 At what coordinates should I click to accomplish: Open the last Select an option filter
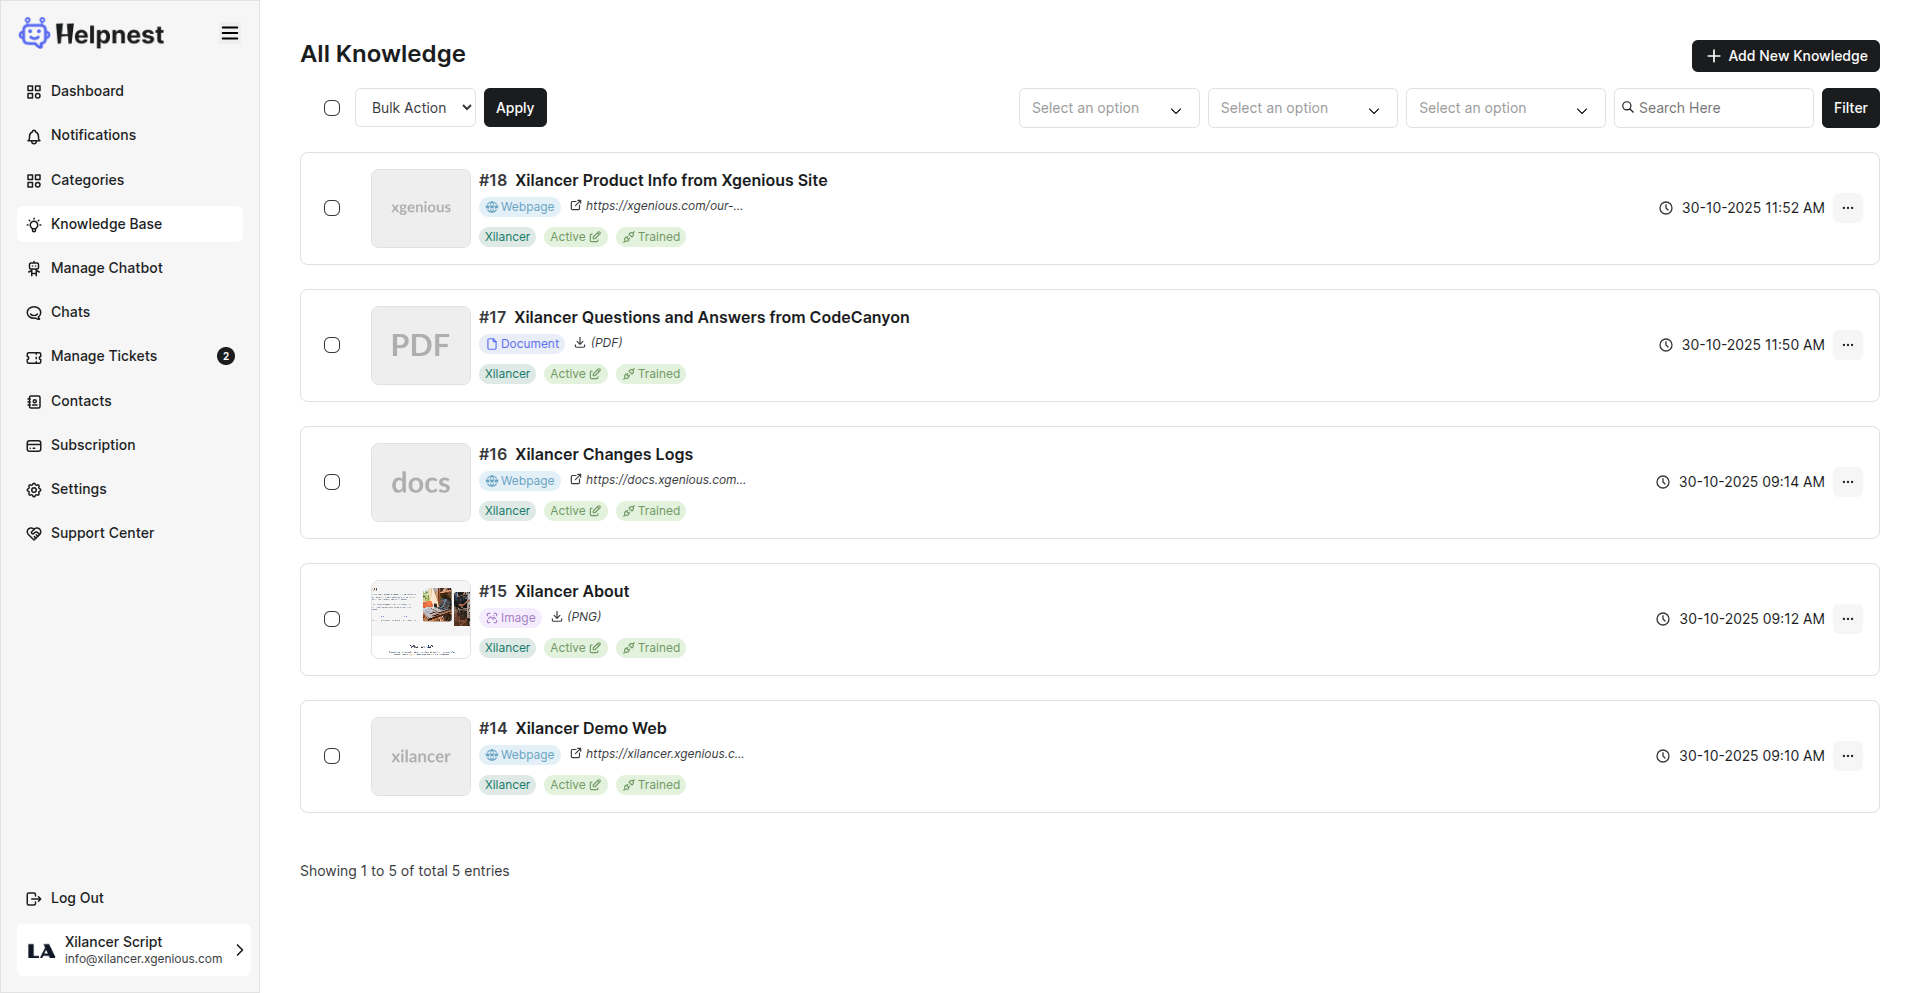click(1505, 108)
